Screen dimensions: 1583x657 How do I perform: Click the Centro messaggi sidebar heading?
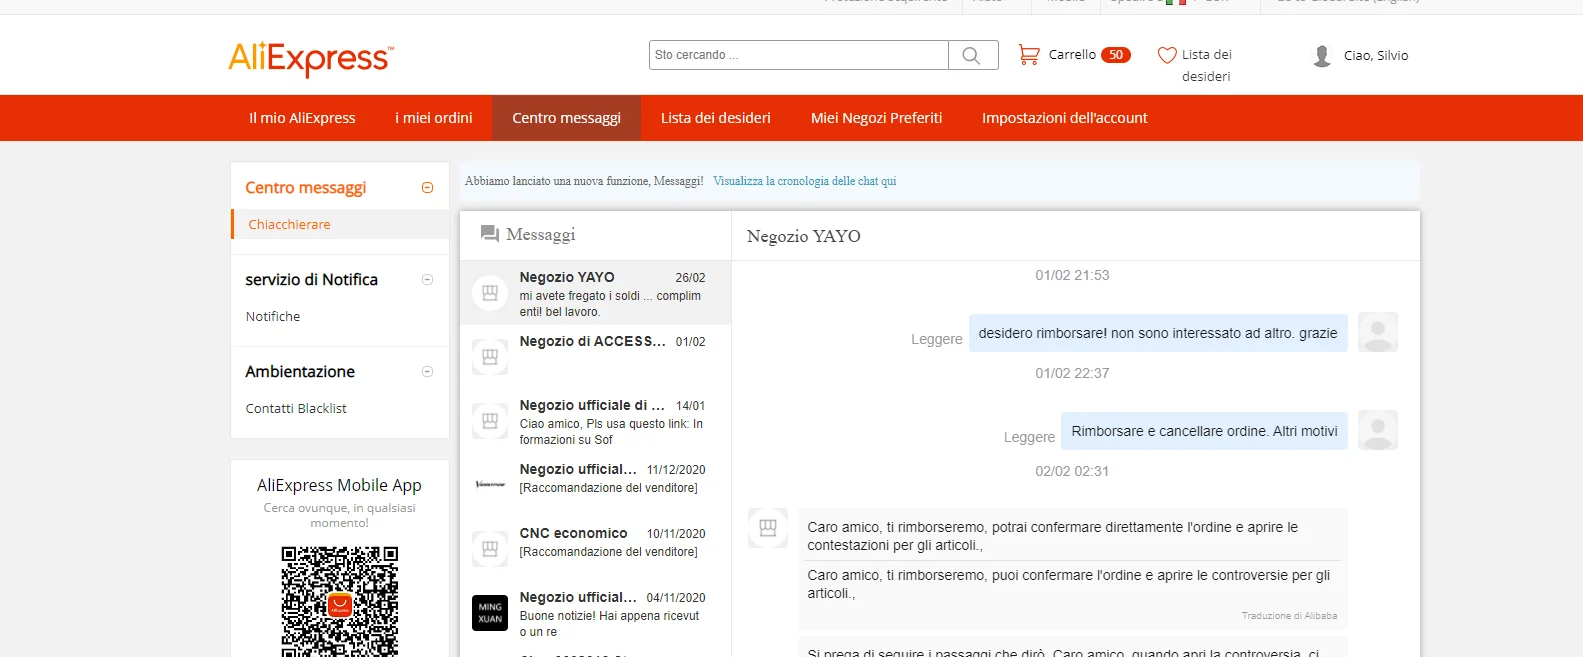click(306, 188)
